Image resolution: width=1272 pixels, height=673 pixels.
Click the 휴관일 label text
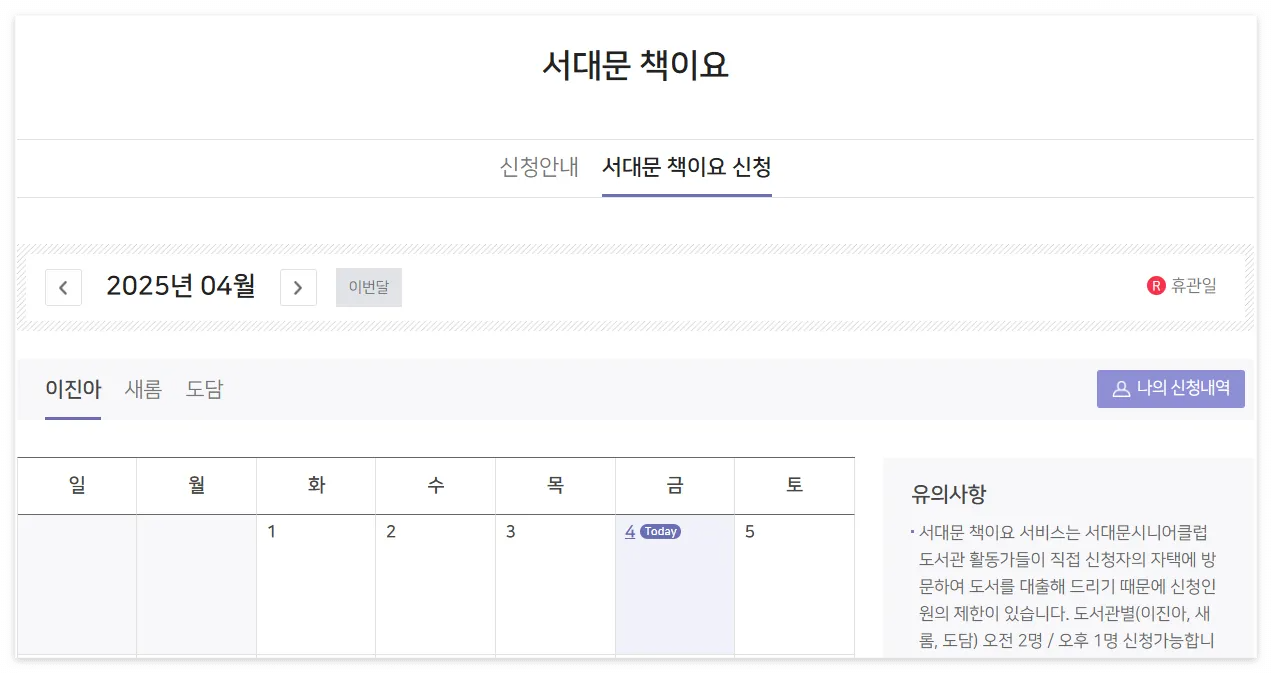point(1191,285)
